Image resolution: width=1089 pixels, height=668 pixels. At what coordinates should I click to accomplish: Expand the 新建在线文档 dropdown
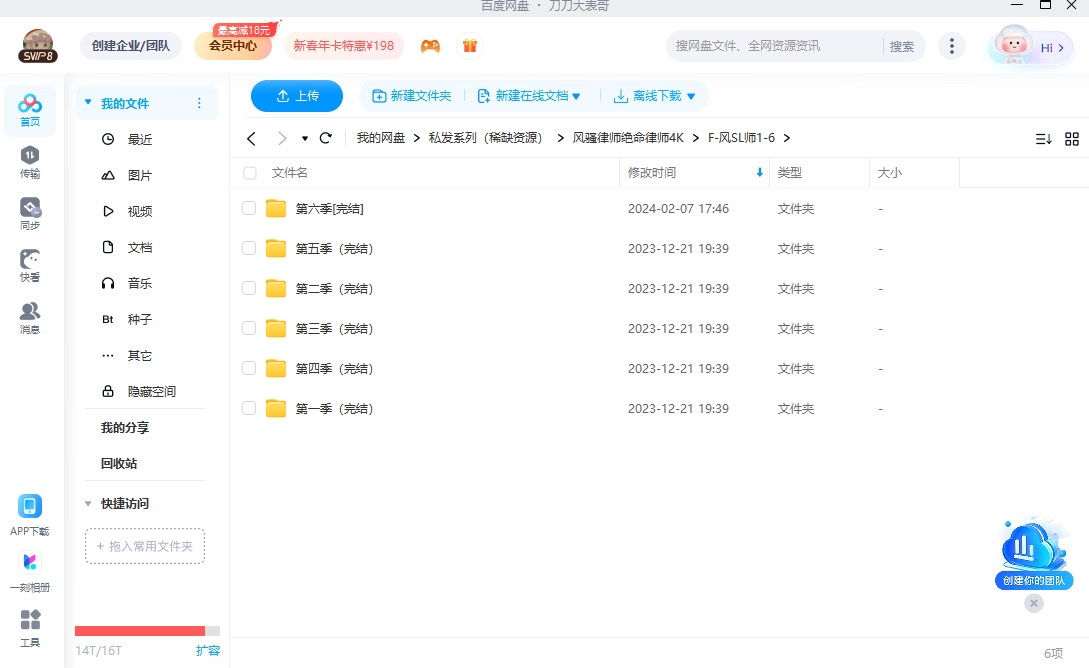tap(576, 96)
